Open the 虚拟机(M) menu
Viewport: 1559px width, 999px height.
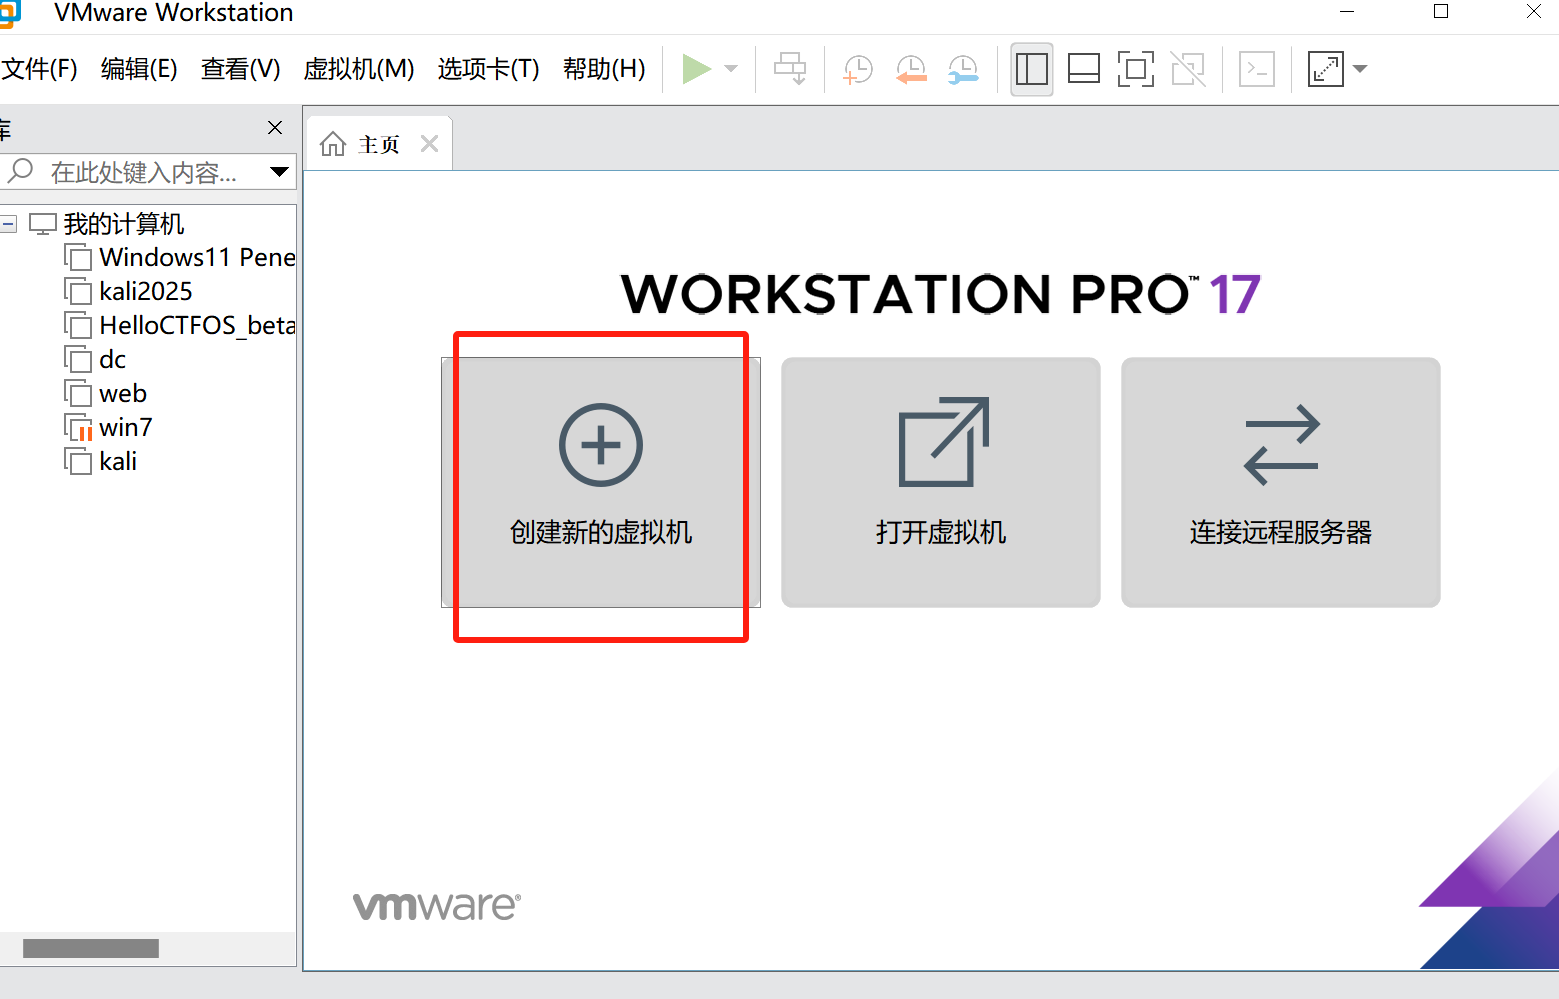coord(358,69)
